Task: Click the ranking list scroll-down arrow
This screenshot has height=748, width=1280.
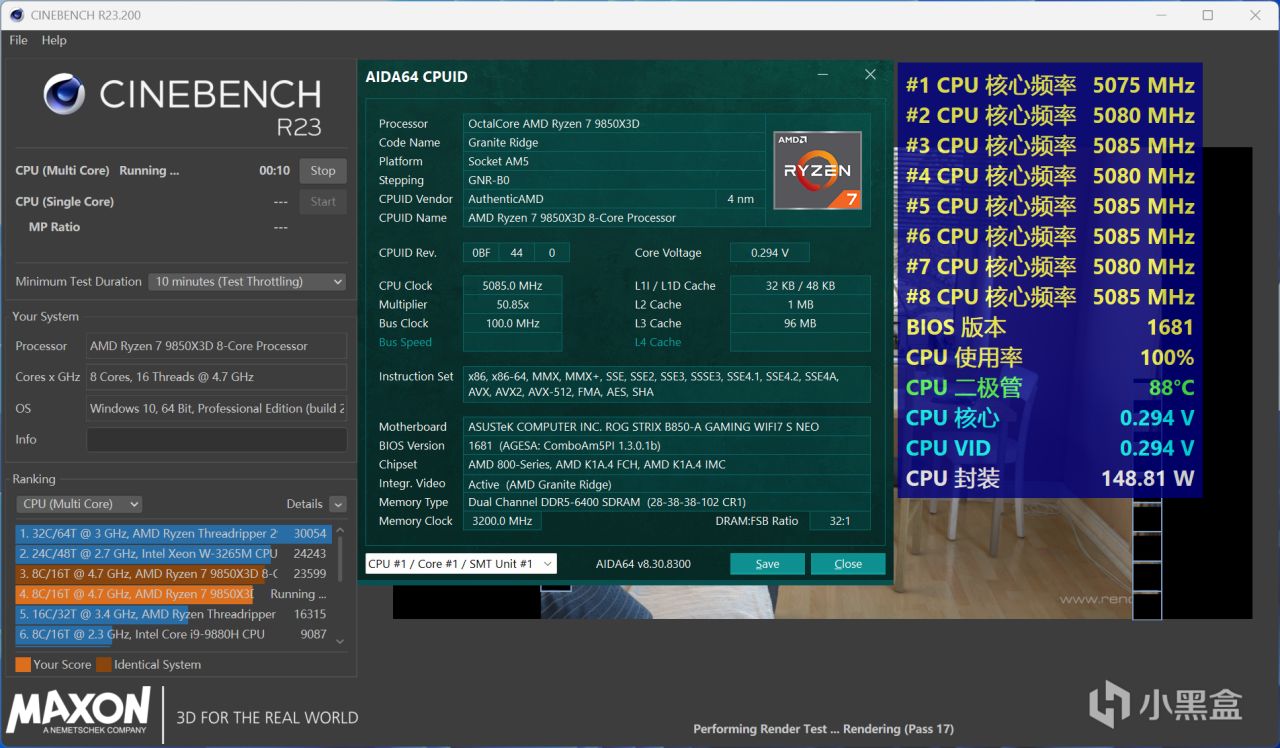Action: pyautogui.click(x=340, y=641)
